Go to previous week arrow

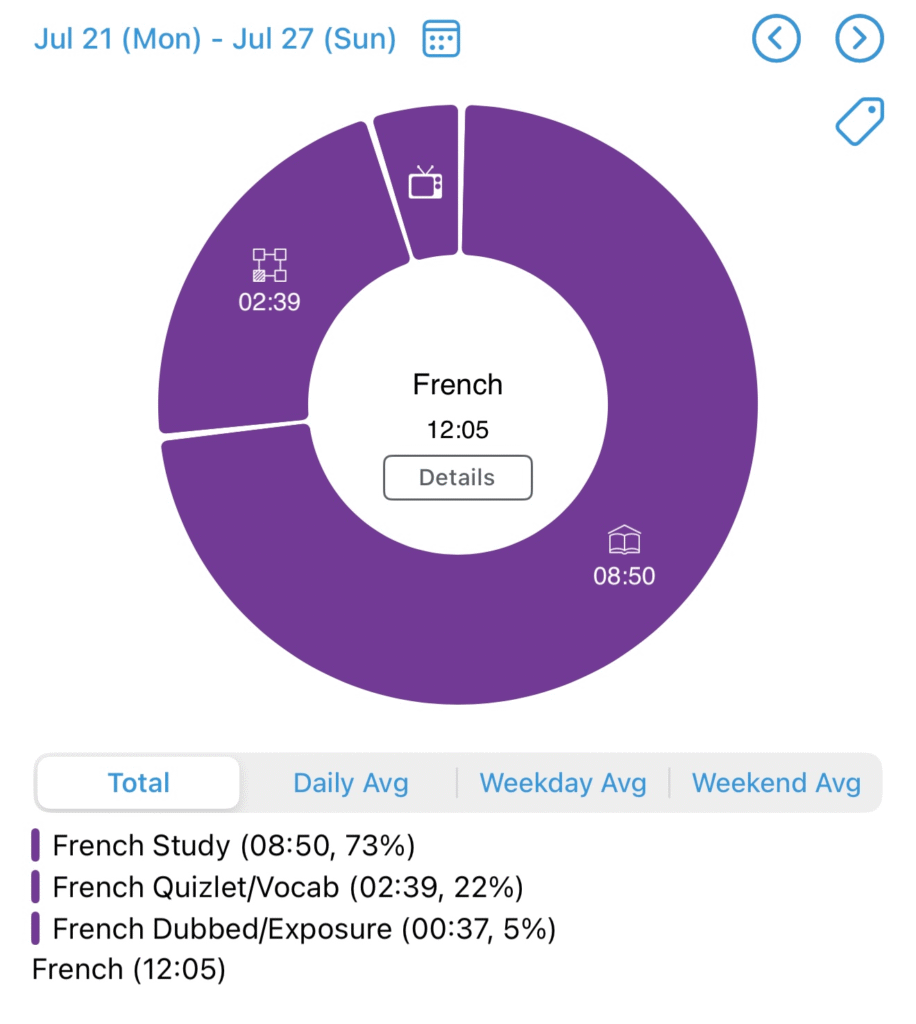(x=777, y=39)
